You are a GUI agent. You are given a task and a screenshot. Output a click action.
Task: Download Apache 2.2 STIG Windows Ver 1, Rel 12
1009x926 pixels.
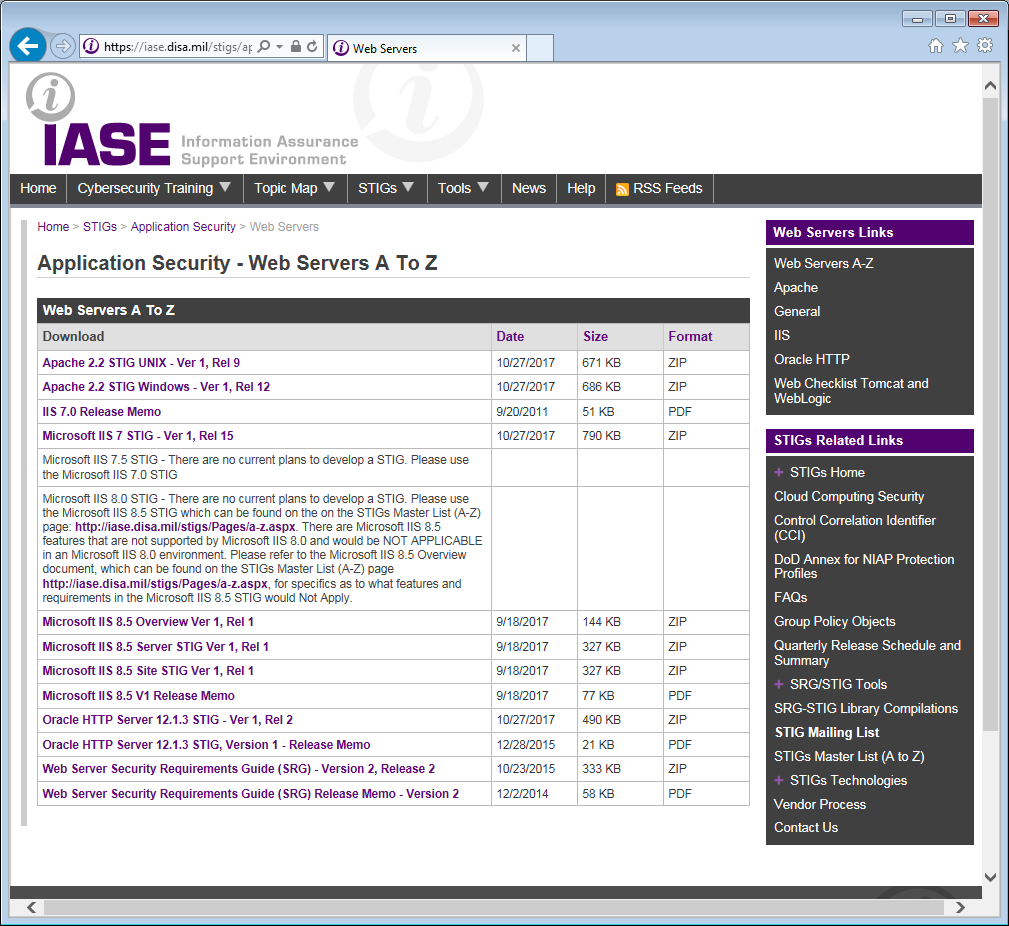pos(156,387)
